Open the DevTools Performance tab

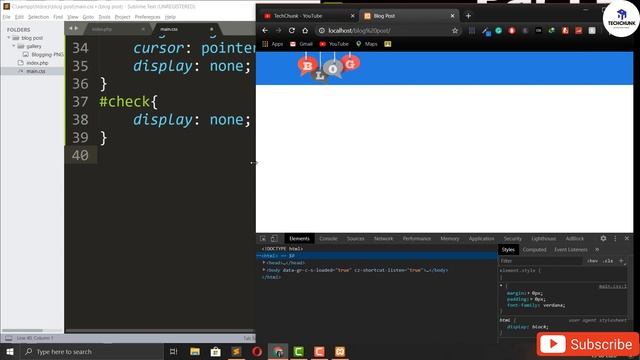417,238
